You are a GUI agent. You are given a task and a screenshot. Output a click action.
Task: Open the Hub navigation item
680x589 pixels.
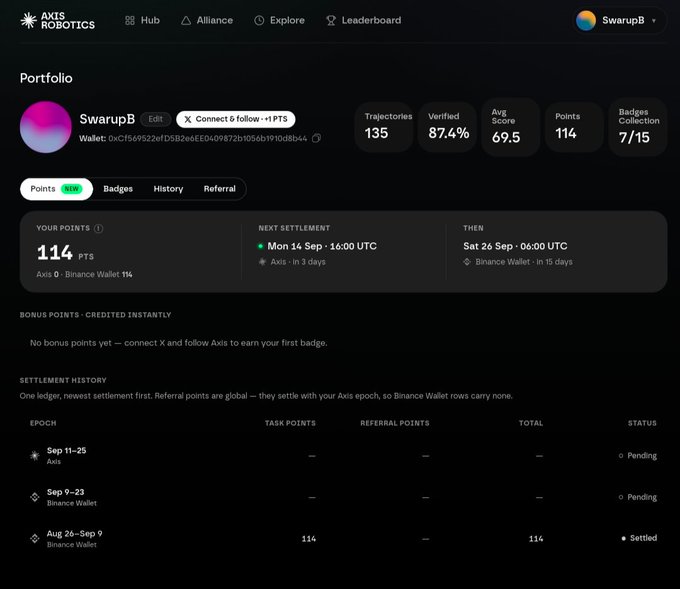pyautogui.click(x=142, y=20)
